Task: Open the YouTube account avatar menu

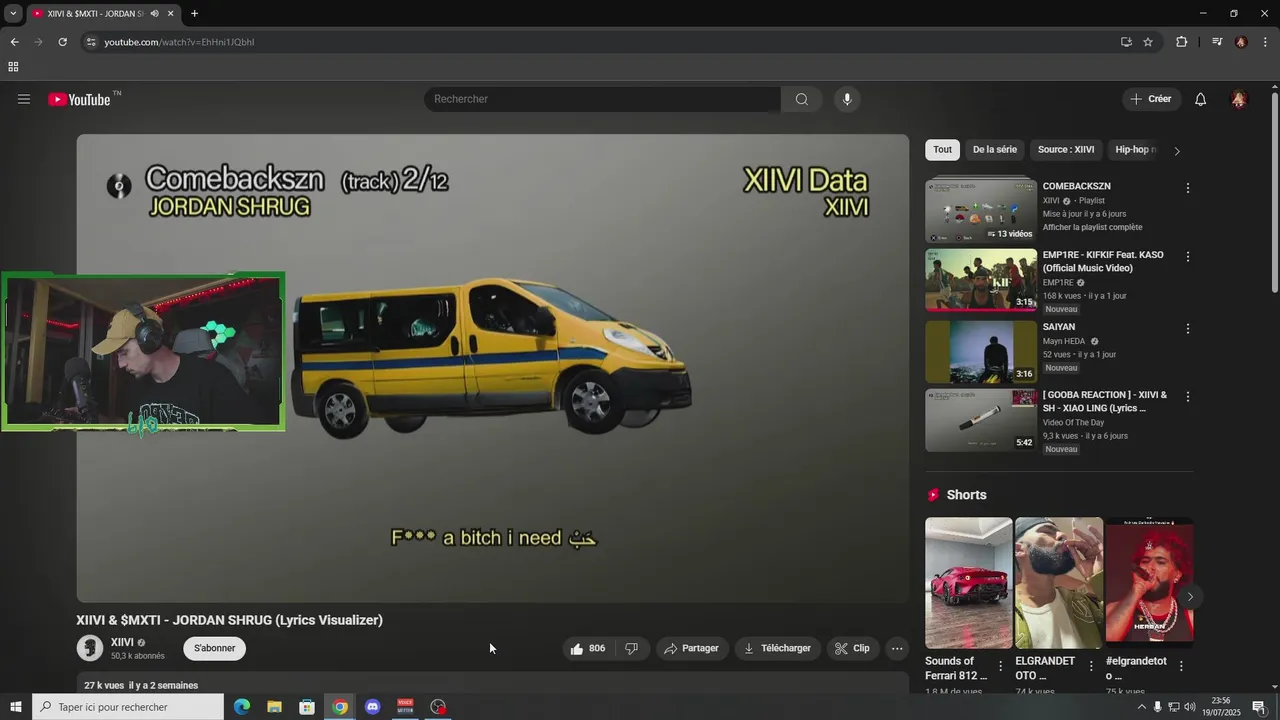Action: tap(1239, 99)
